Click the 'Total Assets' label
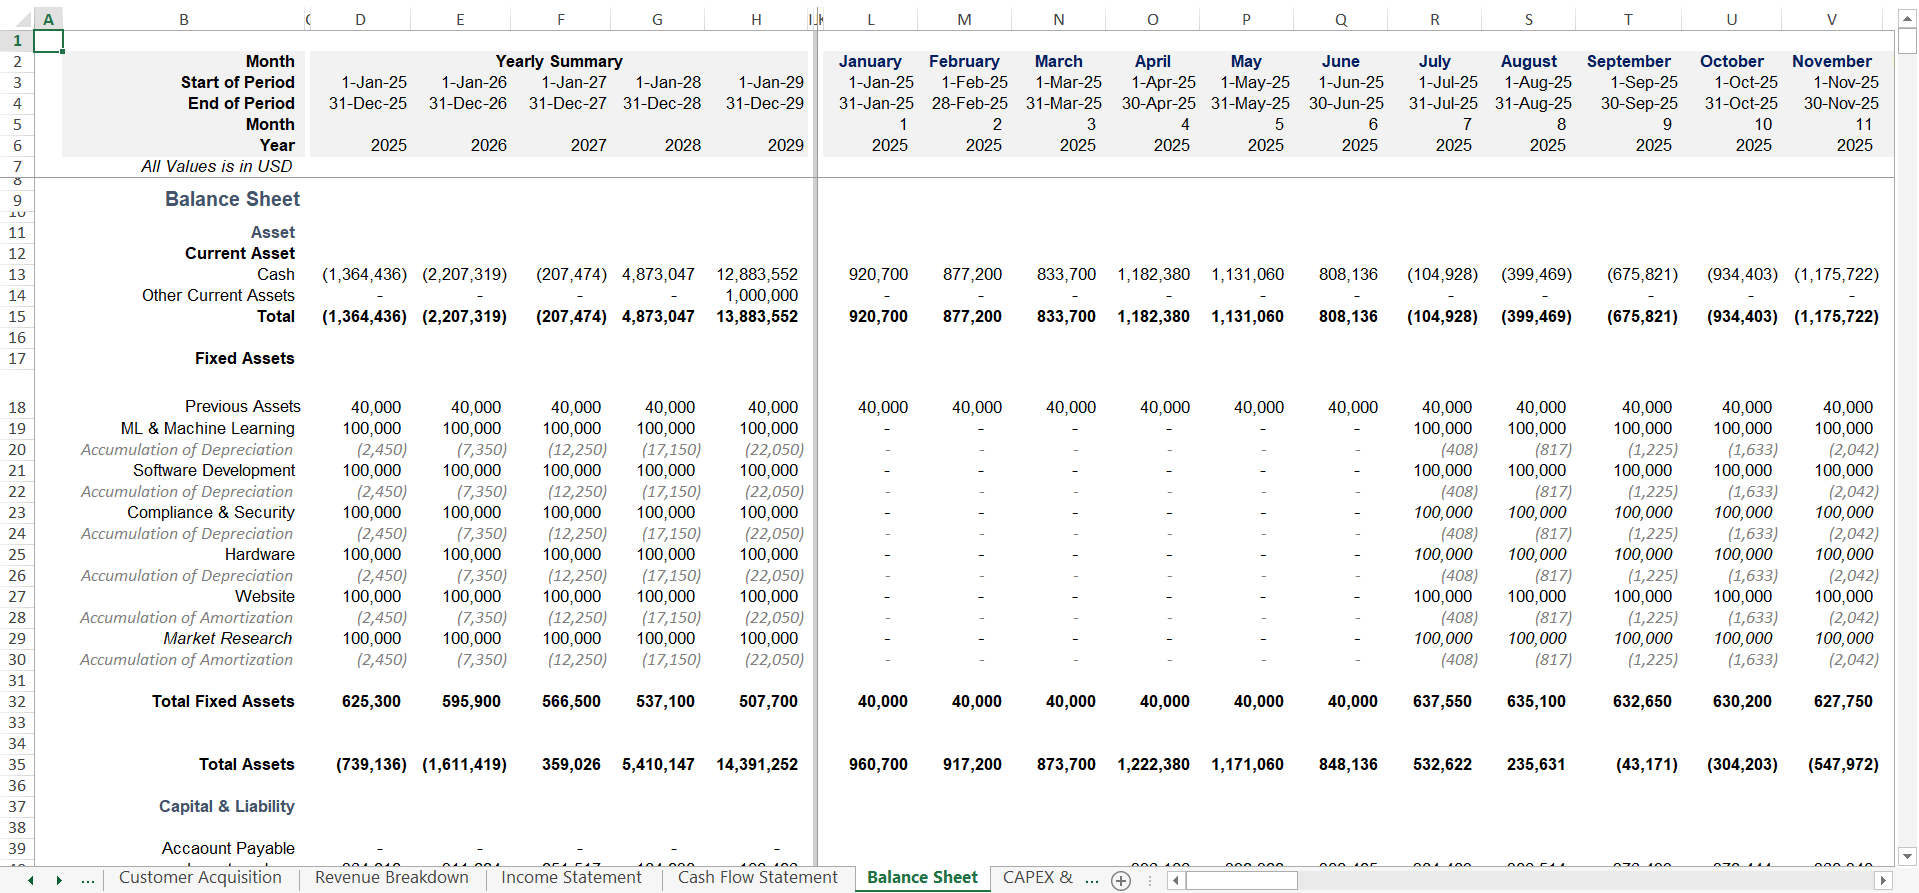1919x893 pixels. (246, 765)
